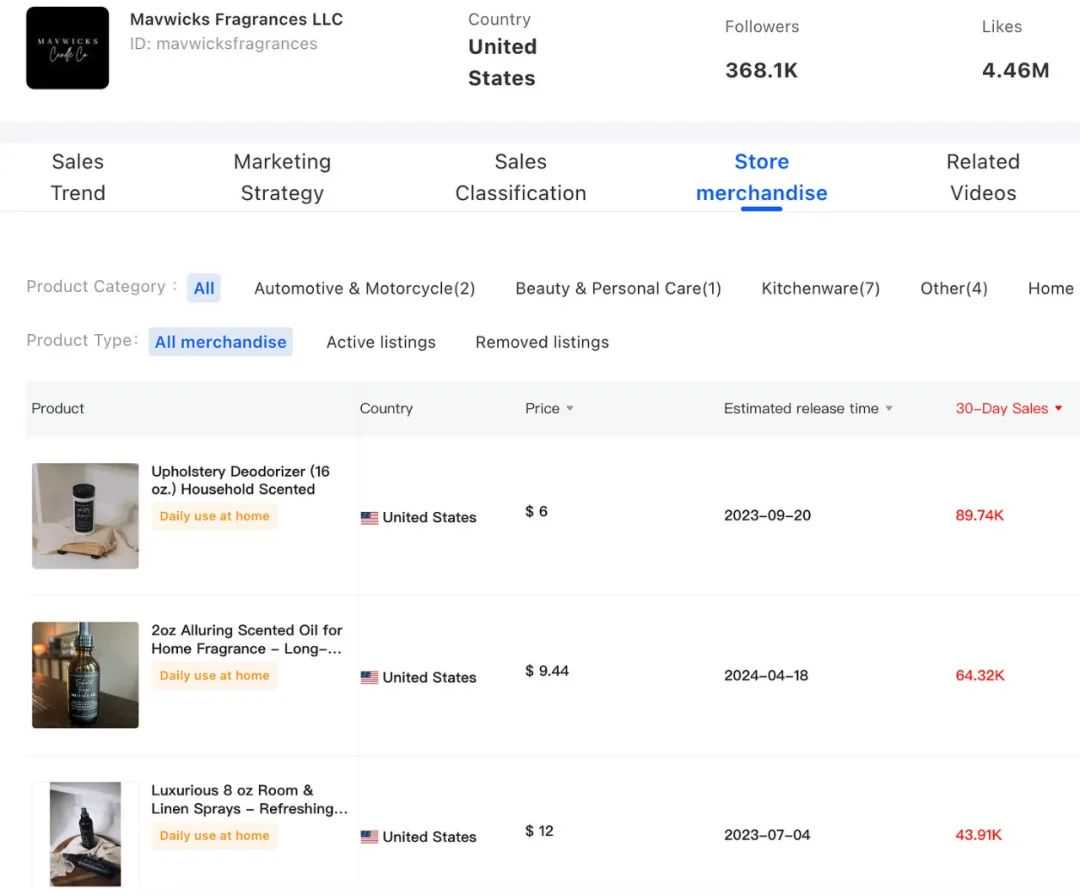Select the Store merchandise tab
This screenshot has height=895, width=1080.
click(x=761, y=177)
